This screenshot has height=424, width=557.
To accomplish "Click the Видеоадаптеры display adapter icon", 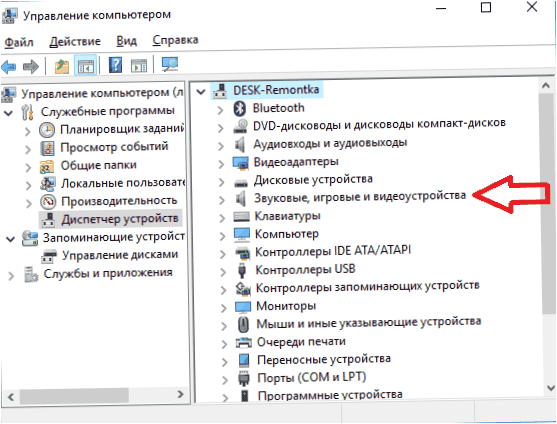I will click(x=240, y=163).
